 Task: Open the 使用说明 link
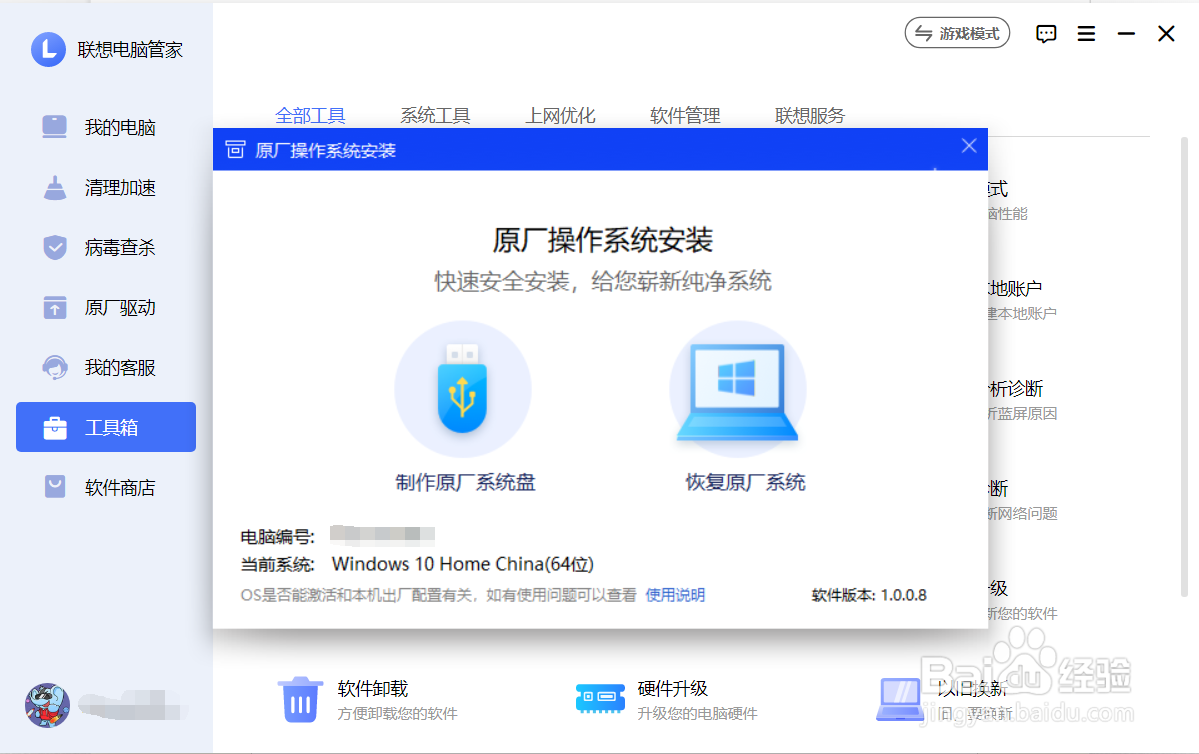675,595
